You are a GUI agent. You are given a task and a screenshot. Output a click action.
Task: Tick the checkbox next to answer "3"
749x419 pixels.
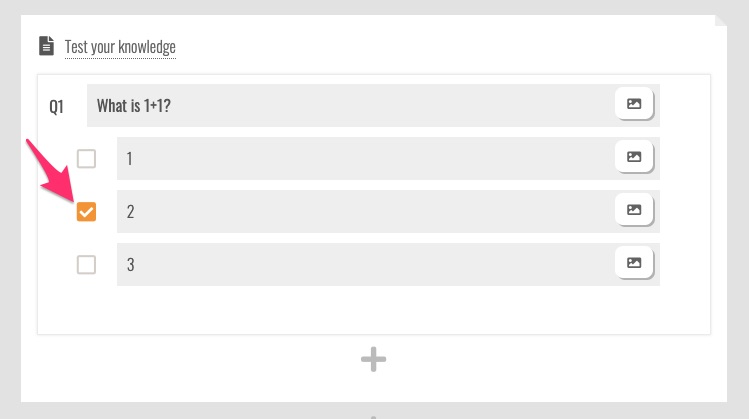(x=87, y=264)
